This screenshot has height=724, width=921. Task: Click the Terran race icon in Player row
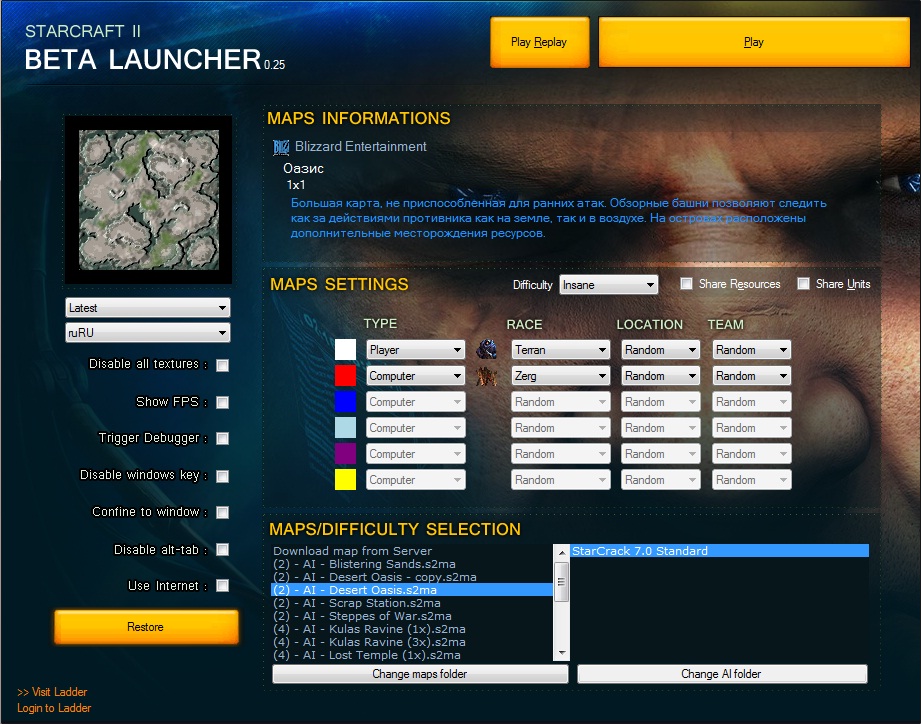tap(486, 349)
